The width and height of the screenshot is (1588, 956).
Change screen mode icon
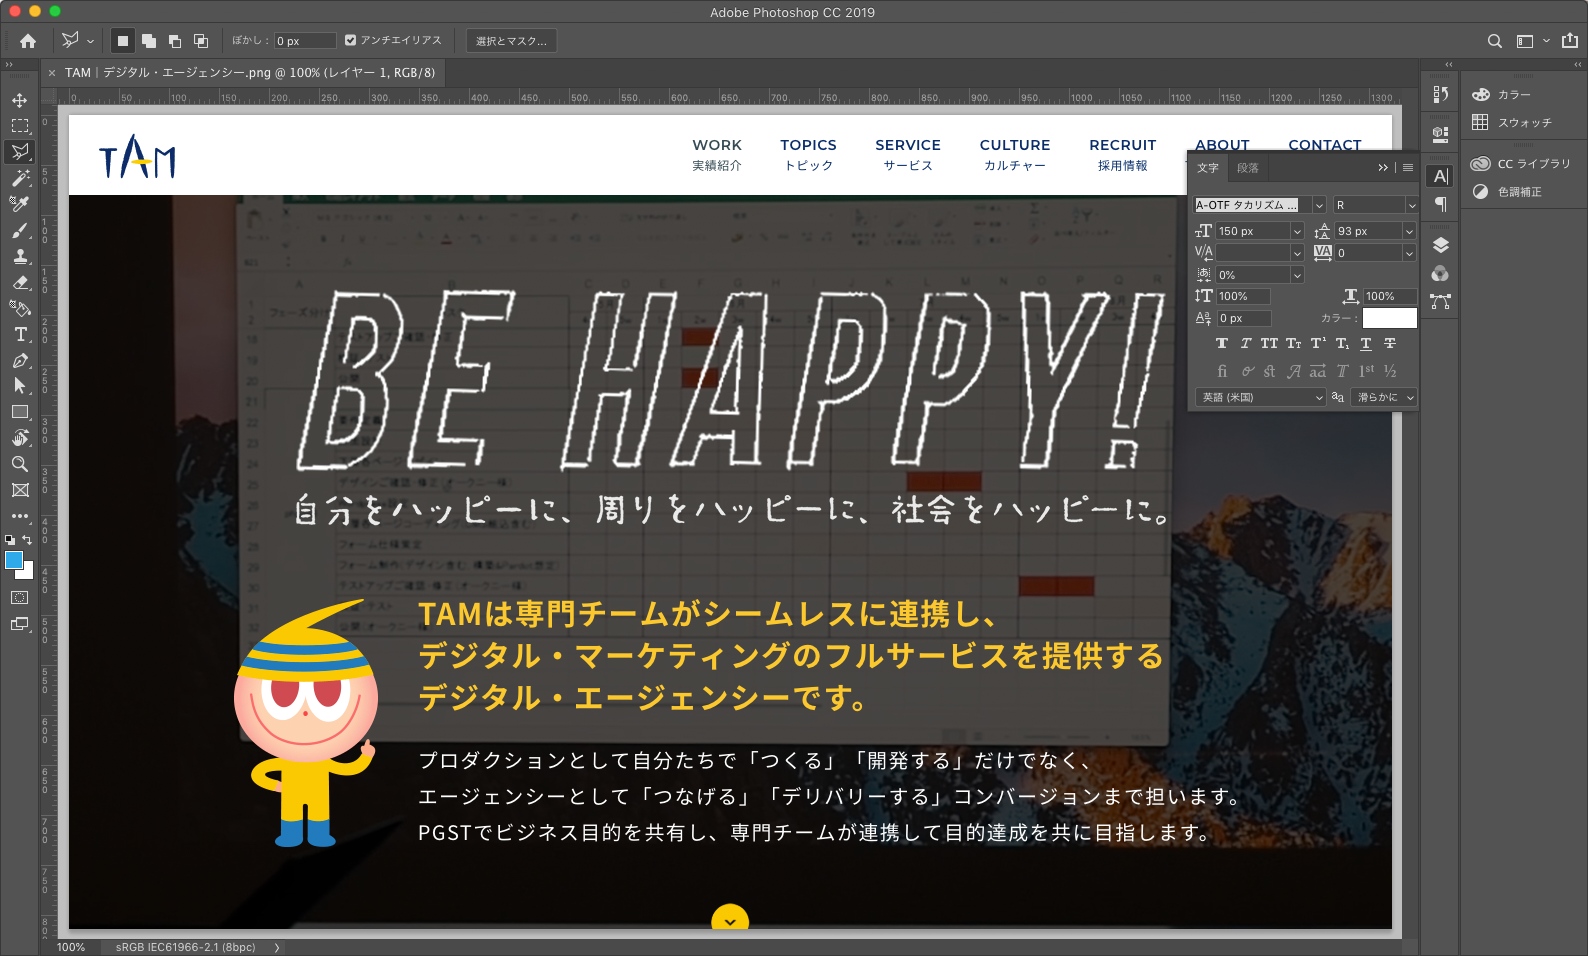[x=20, y=624]
